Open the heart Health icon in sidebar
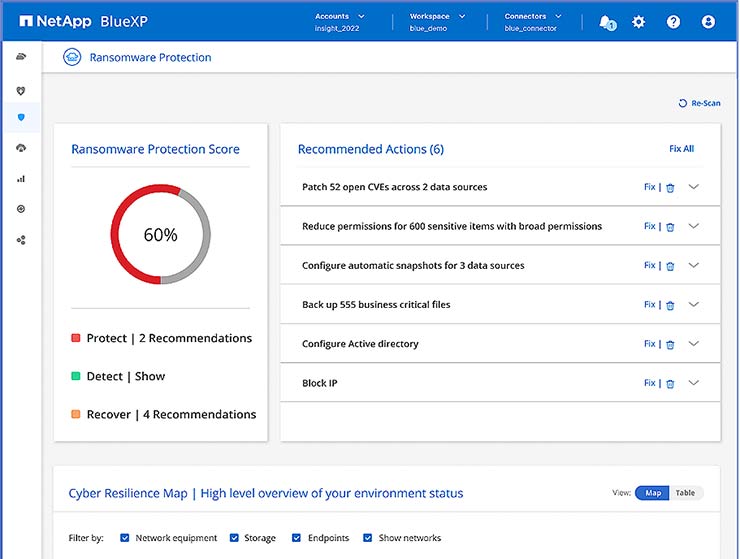The width and height of the screenshot is (740, 559). click(21, 90)
